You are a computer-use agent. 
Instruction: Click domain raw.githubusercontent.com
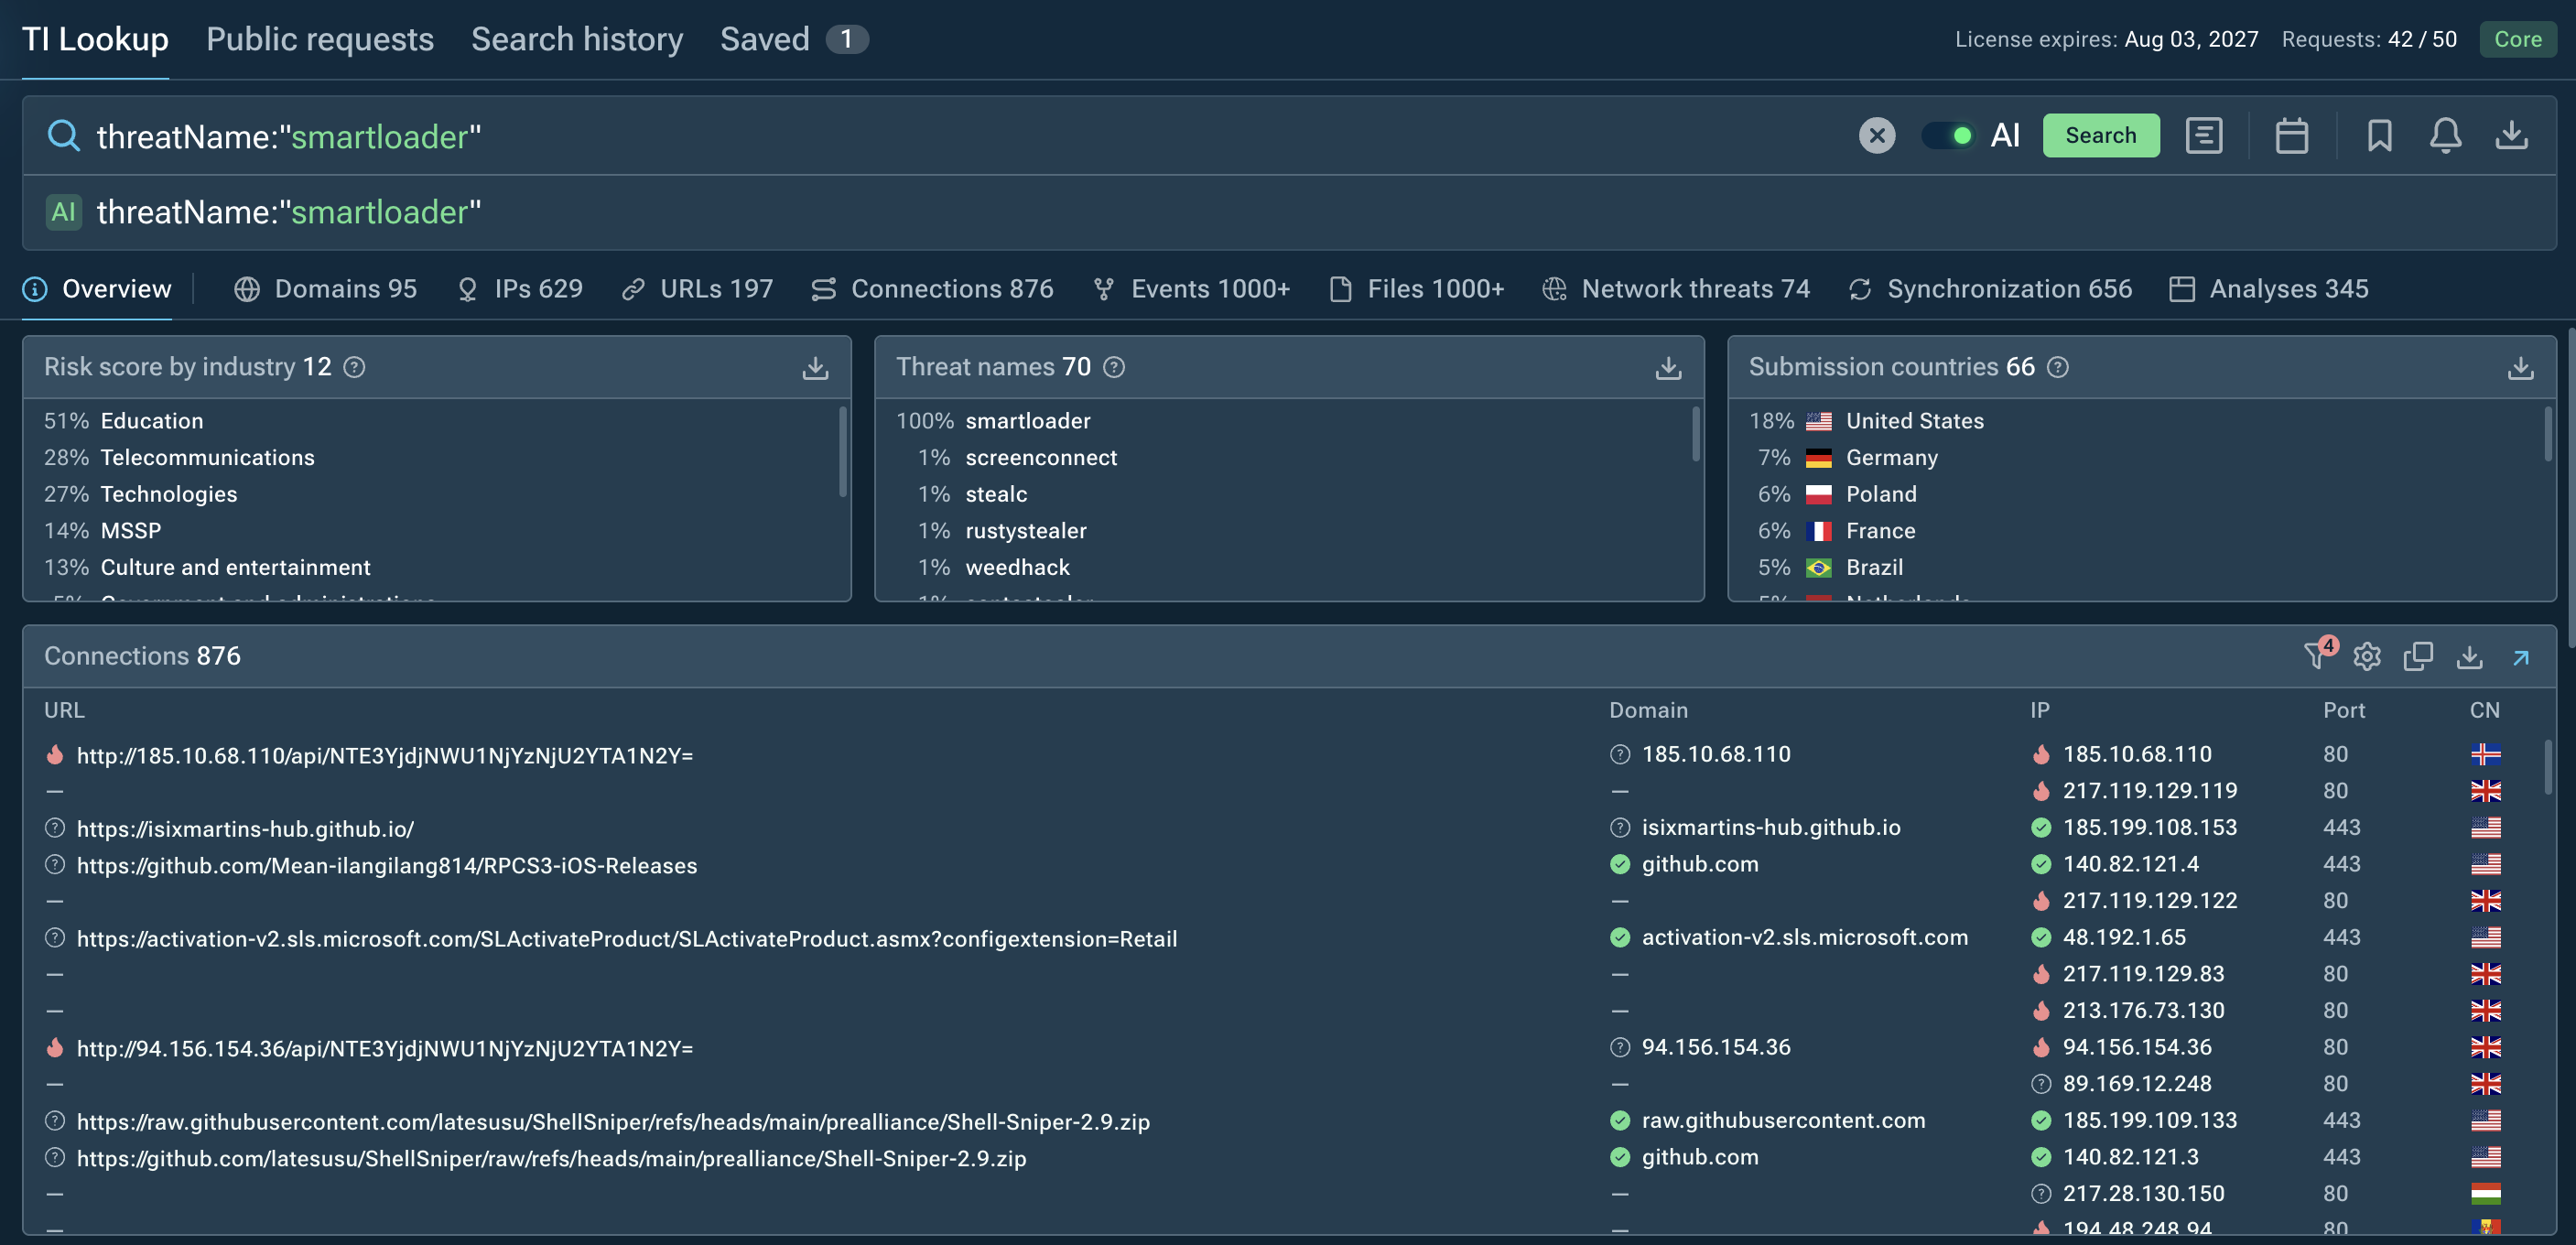[x=1783, y=1120]
